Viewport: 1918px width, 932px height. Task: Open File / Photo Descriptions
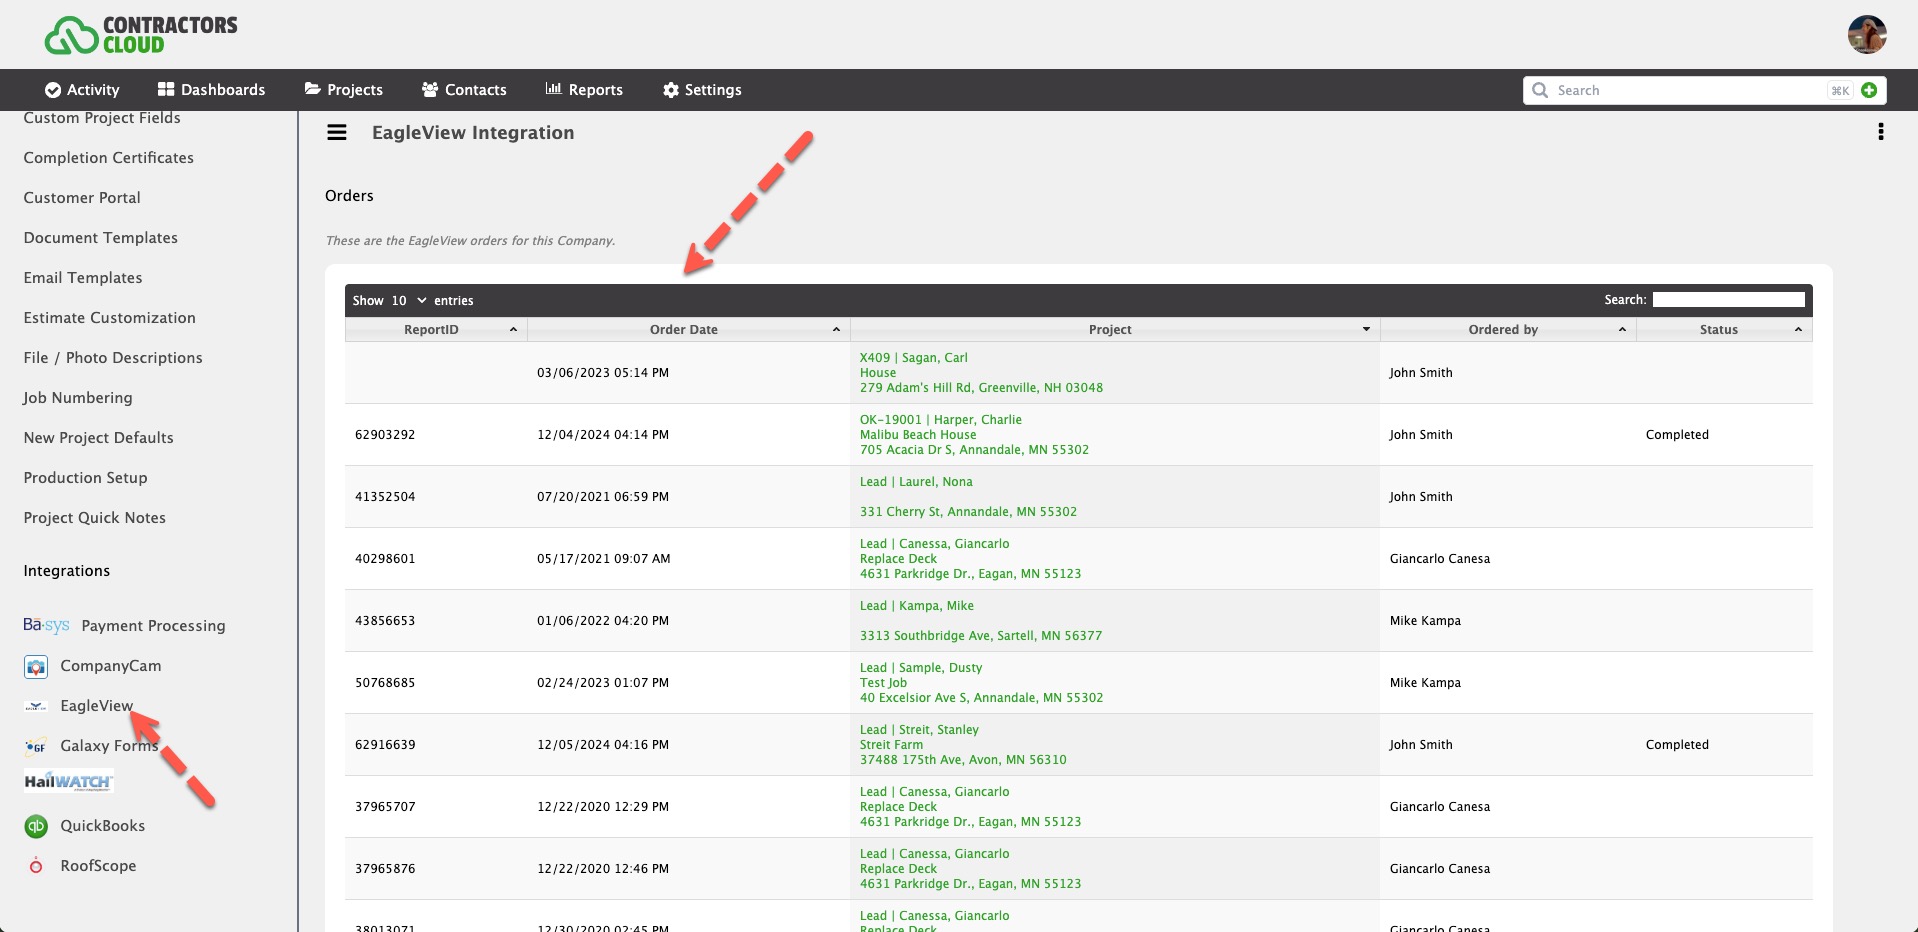click(x=113, y=358)
